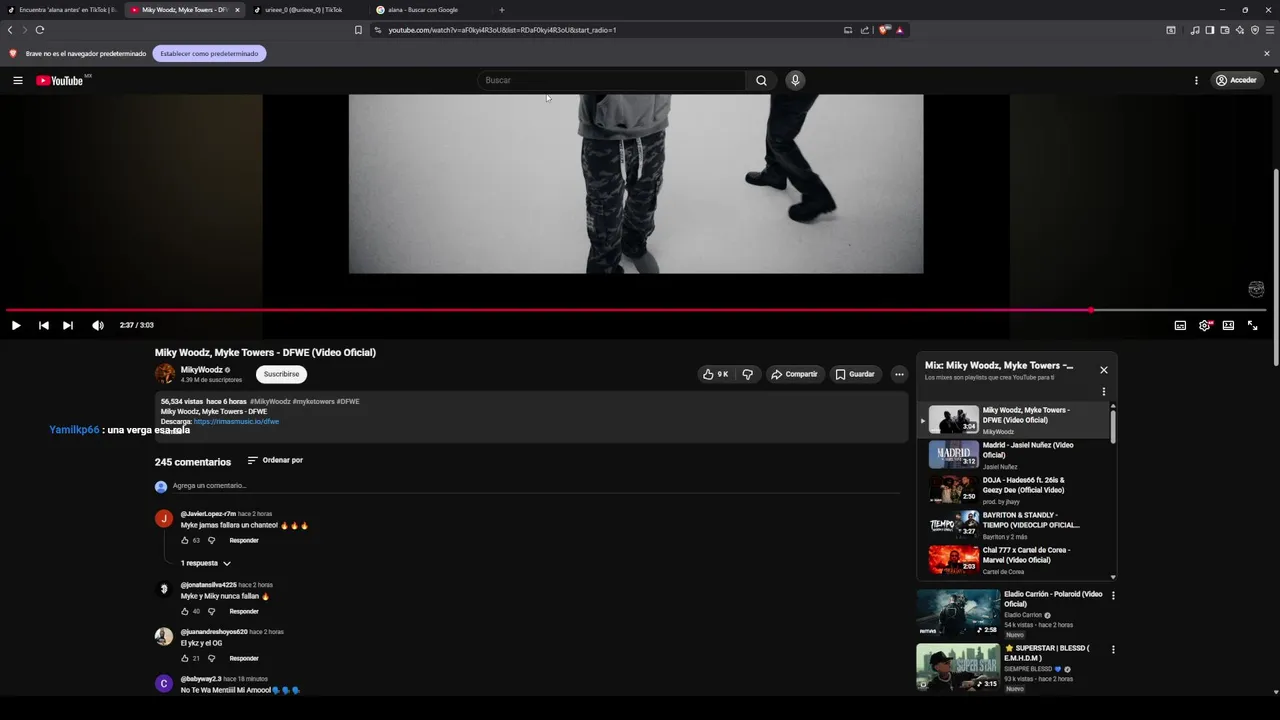Open the Ordenar por sort dropdown
The width and height of the screenshot is (1280, 720).
(275, 461)
